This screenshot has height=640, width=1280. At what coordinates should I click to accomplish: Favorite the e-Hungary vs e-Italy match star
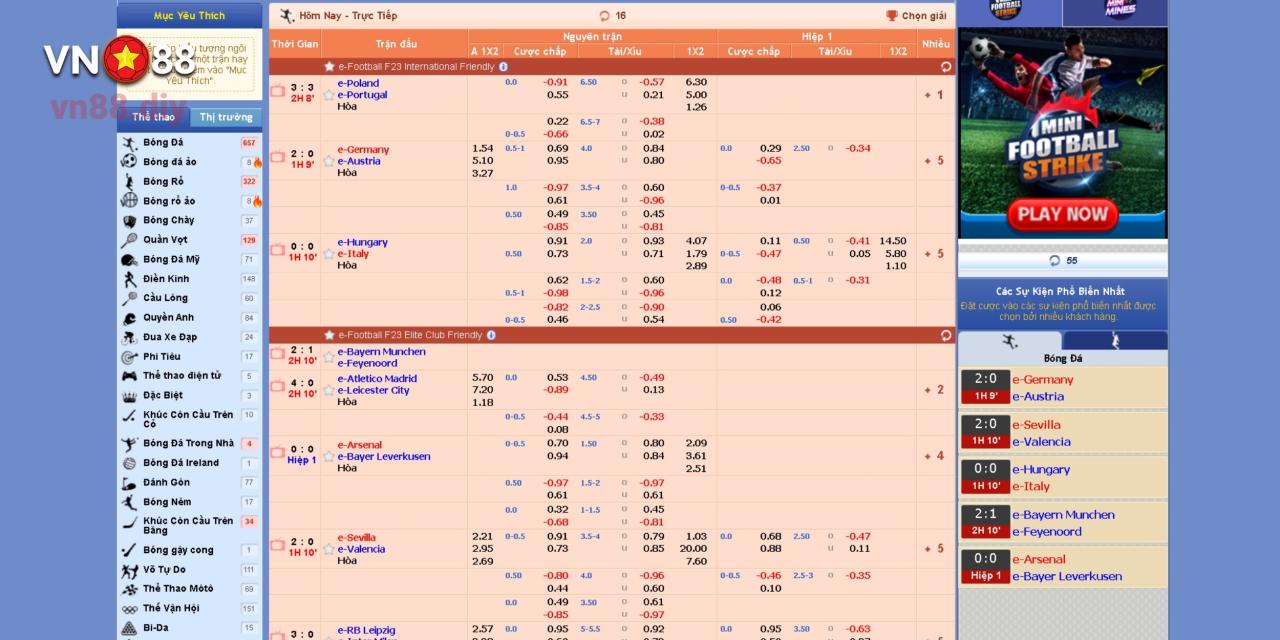tap(328, 253)
